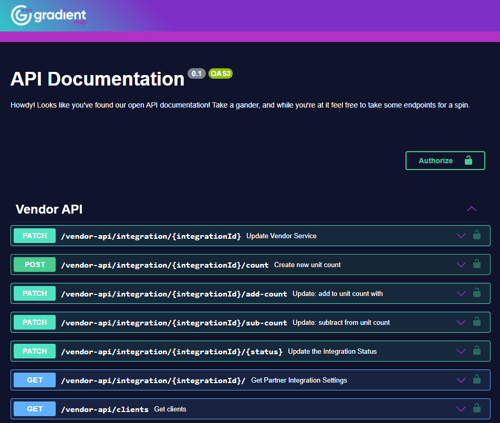Open the Authorize dialog
The width and height of the screenshot is (500, 423).
445,161
